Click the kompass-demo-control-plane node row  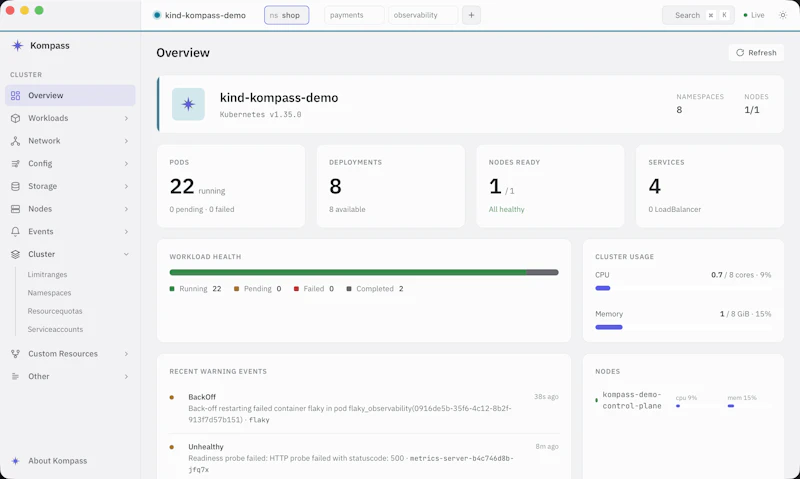683,400
